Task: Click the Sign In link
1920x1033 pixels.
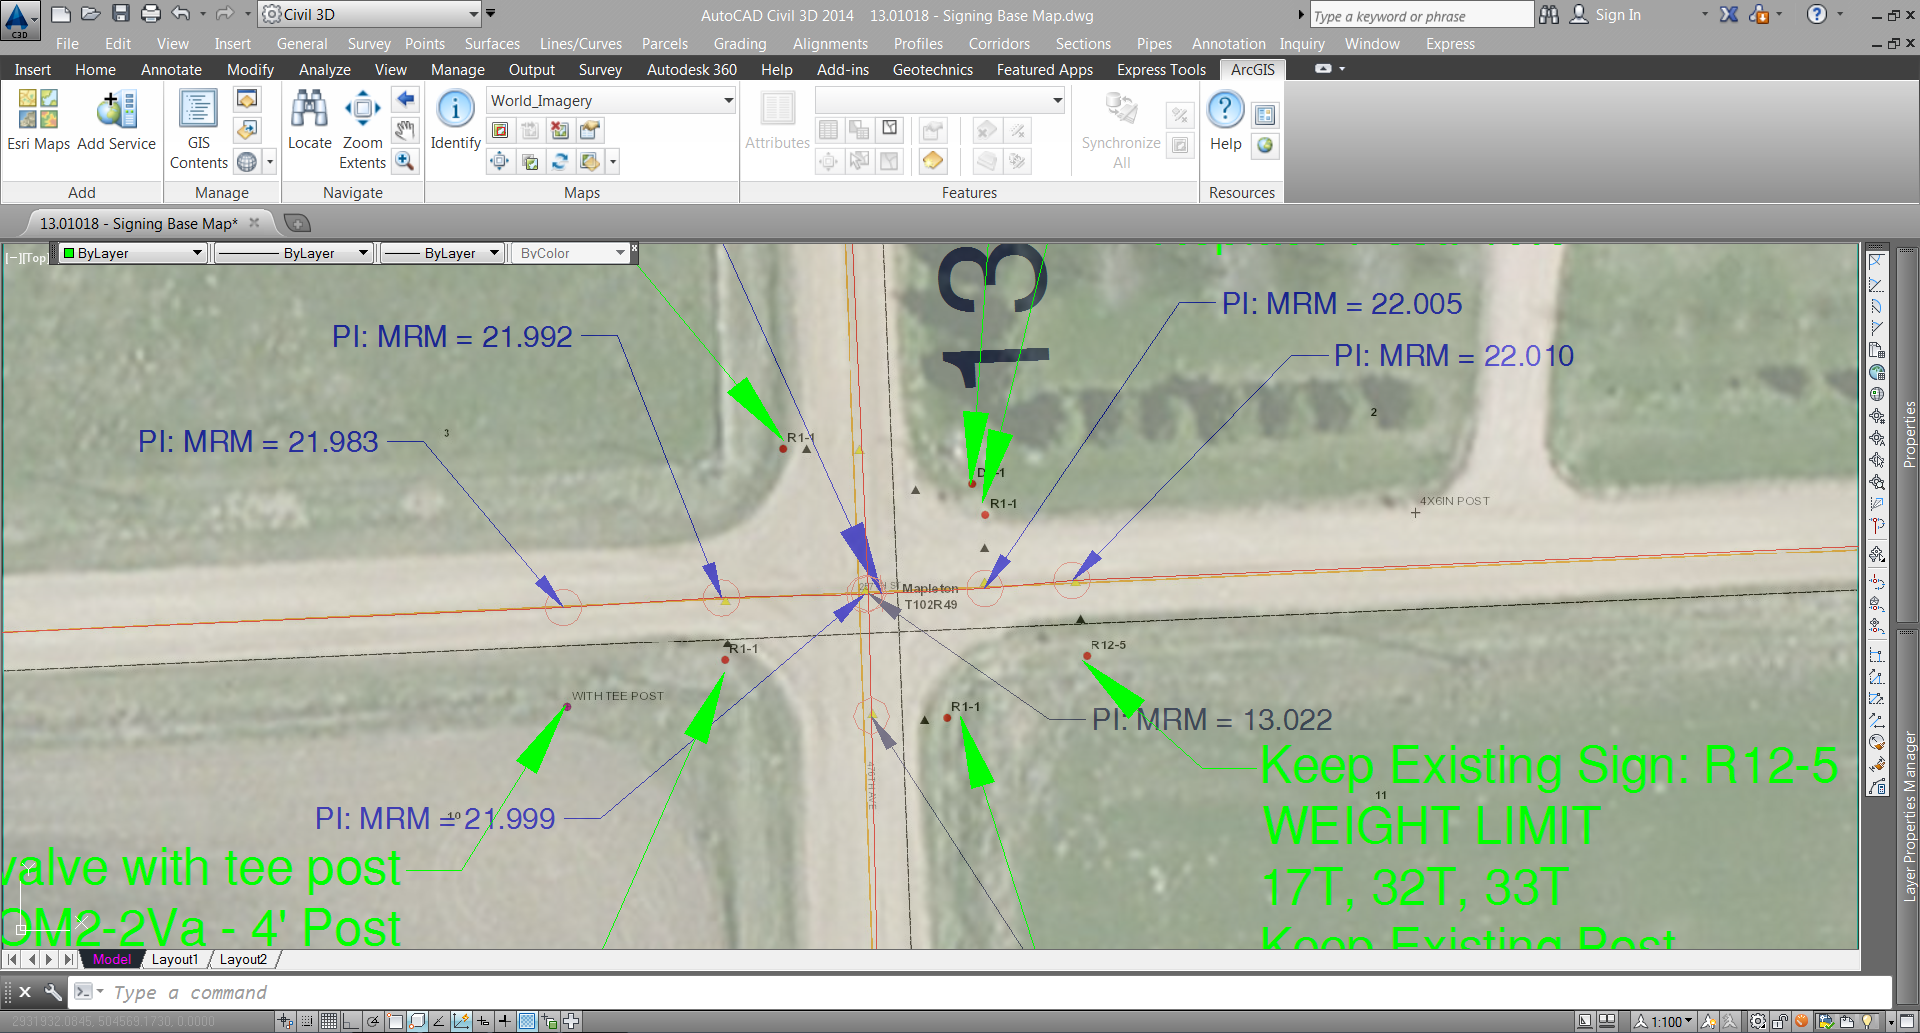Action: click(1617, 15)
